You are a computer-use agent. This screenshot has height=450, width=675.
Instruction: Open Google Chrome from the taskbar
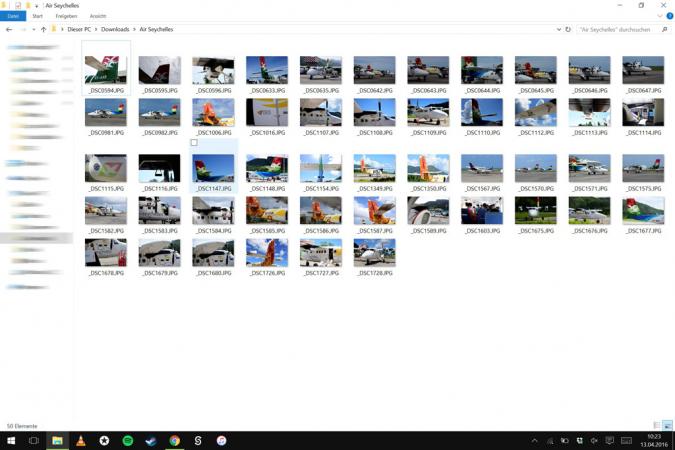174,441
